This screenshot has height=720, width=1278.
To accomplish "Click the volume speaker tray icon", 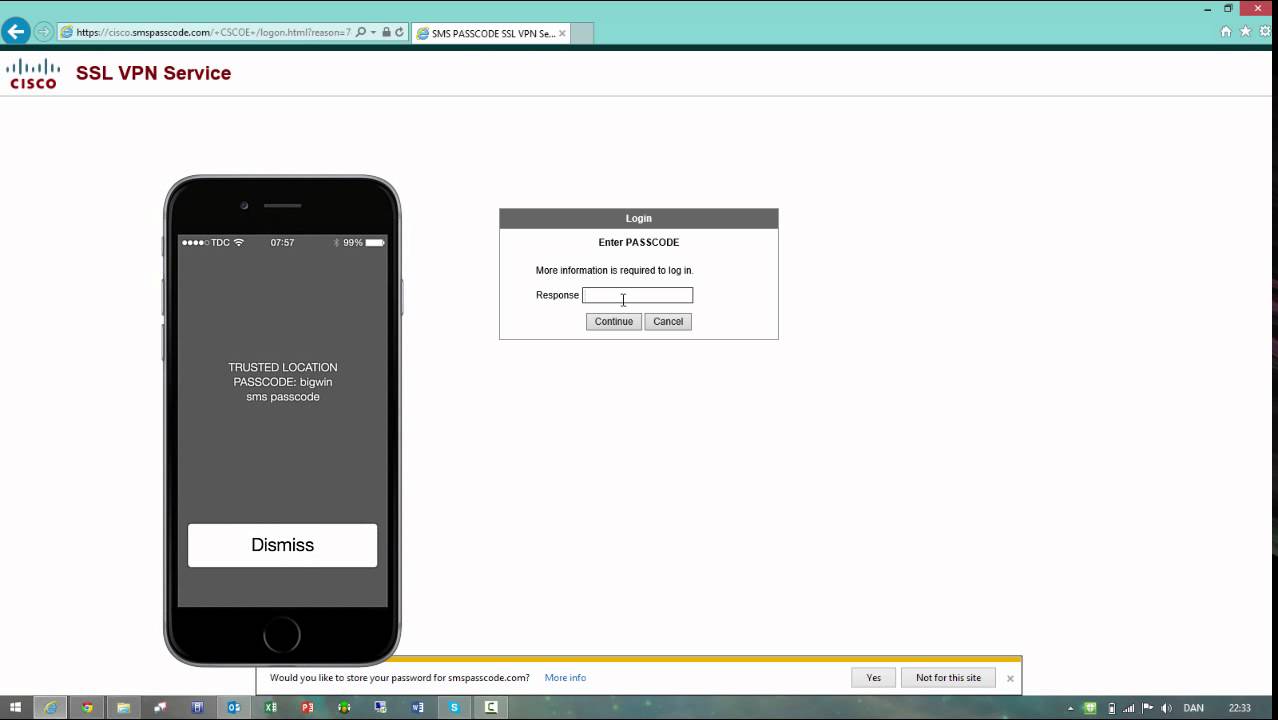I will coord(1166,708).
